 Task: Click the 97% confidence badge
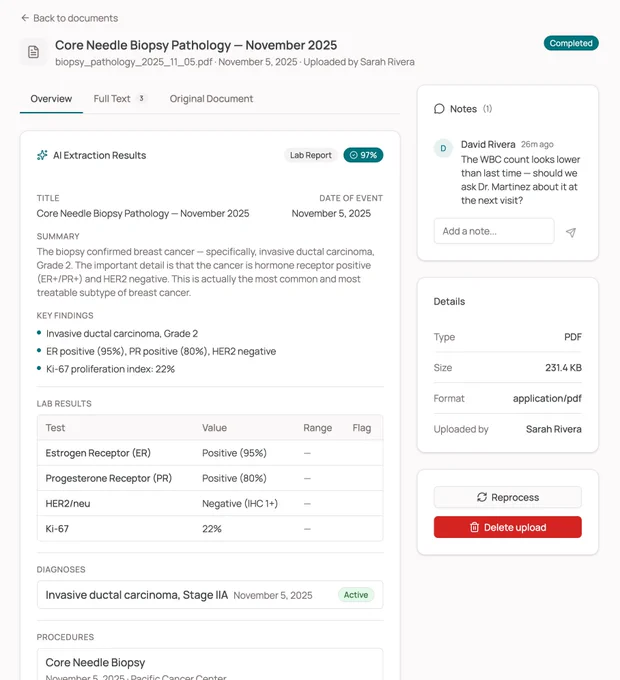pyautogui.click(x=363, y=155)
